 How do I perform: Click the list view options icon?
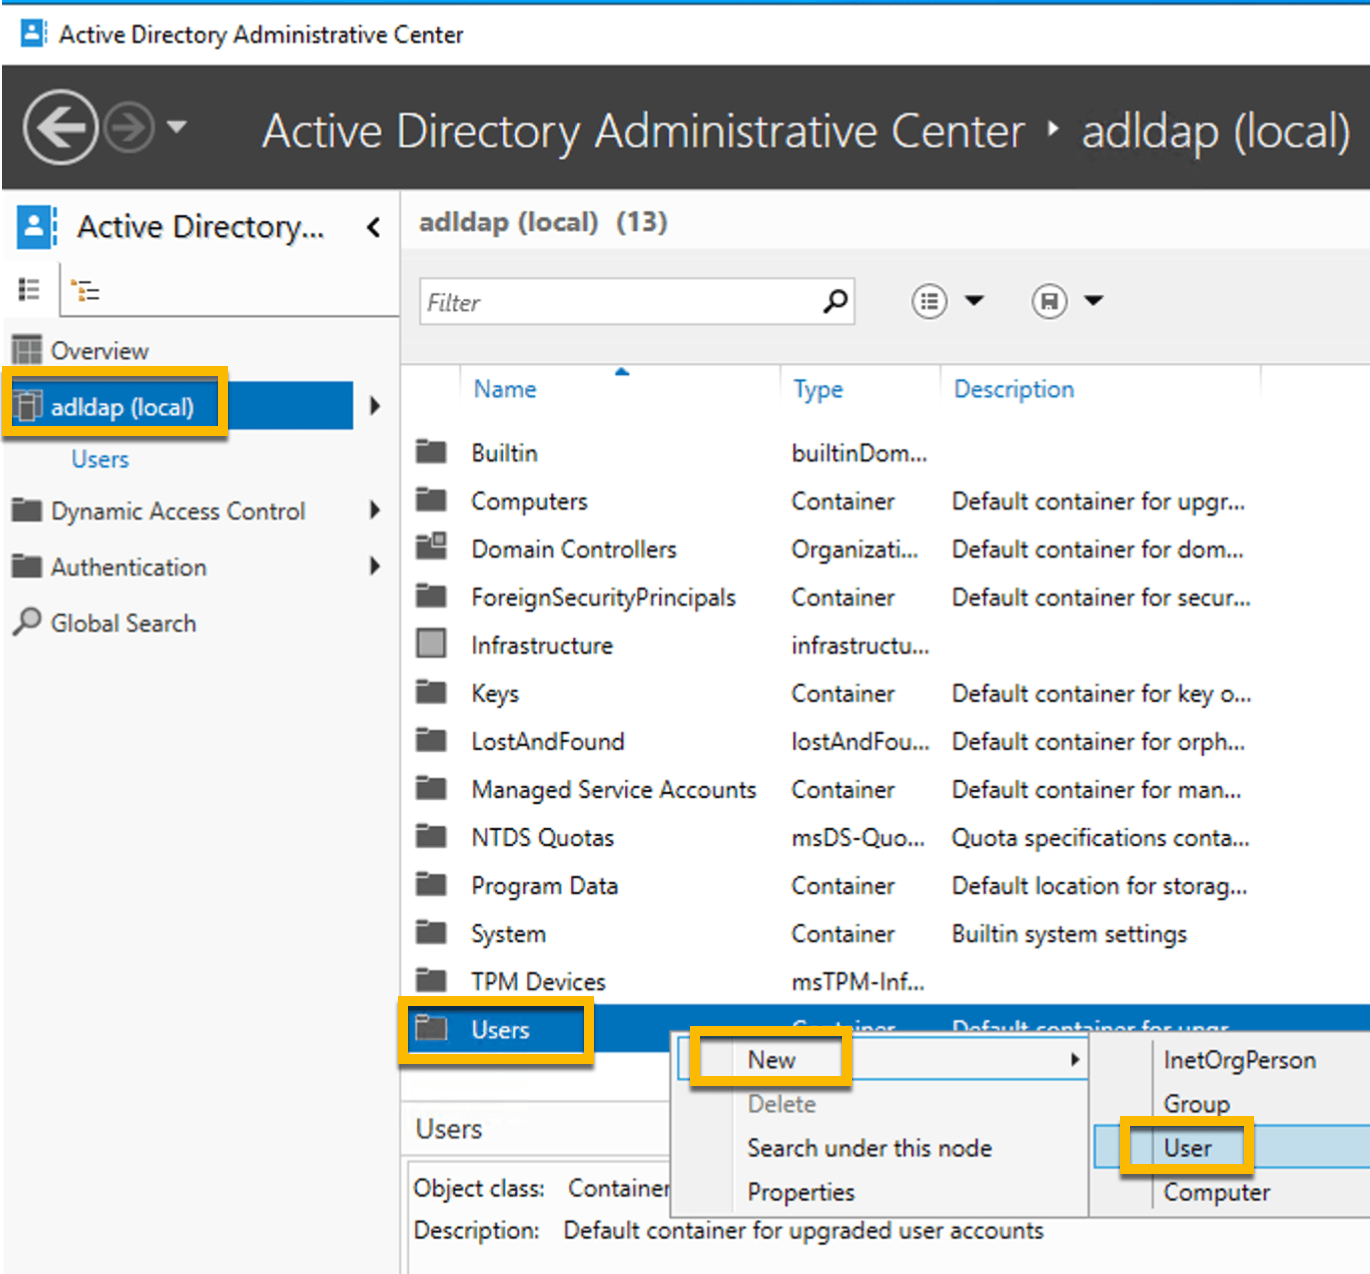coord(929,301)
